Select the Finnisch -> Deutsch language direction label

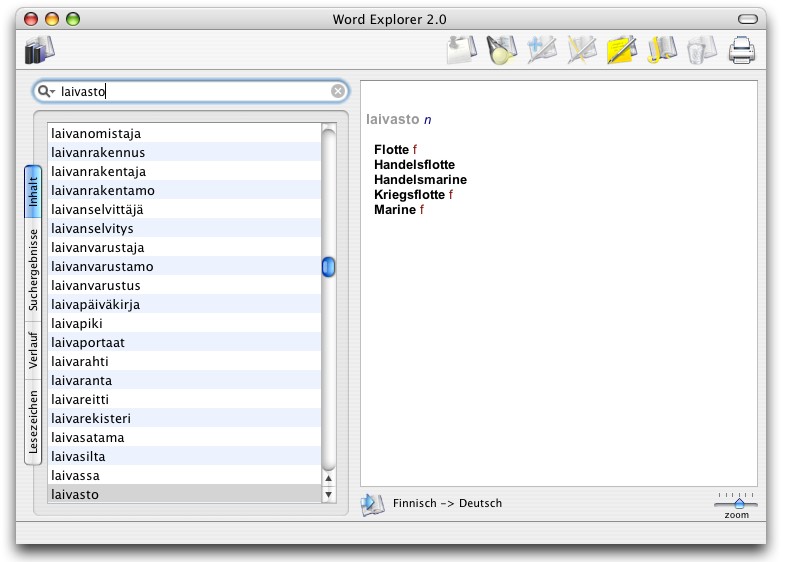coord(447,503)
